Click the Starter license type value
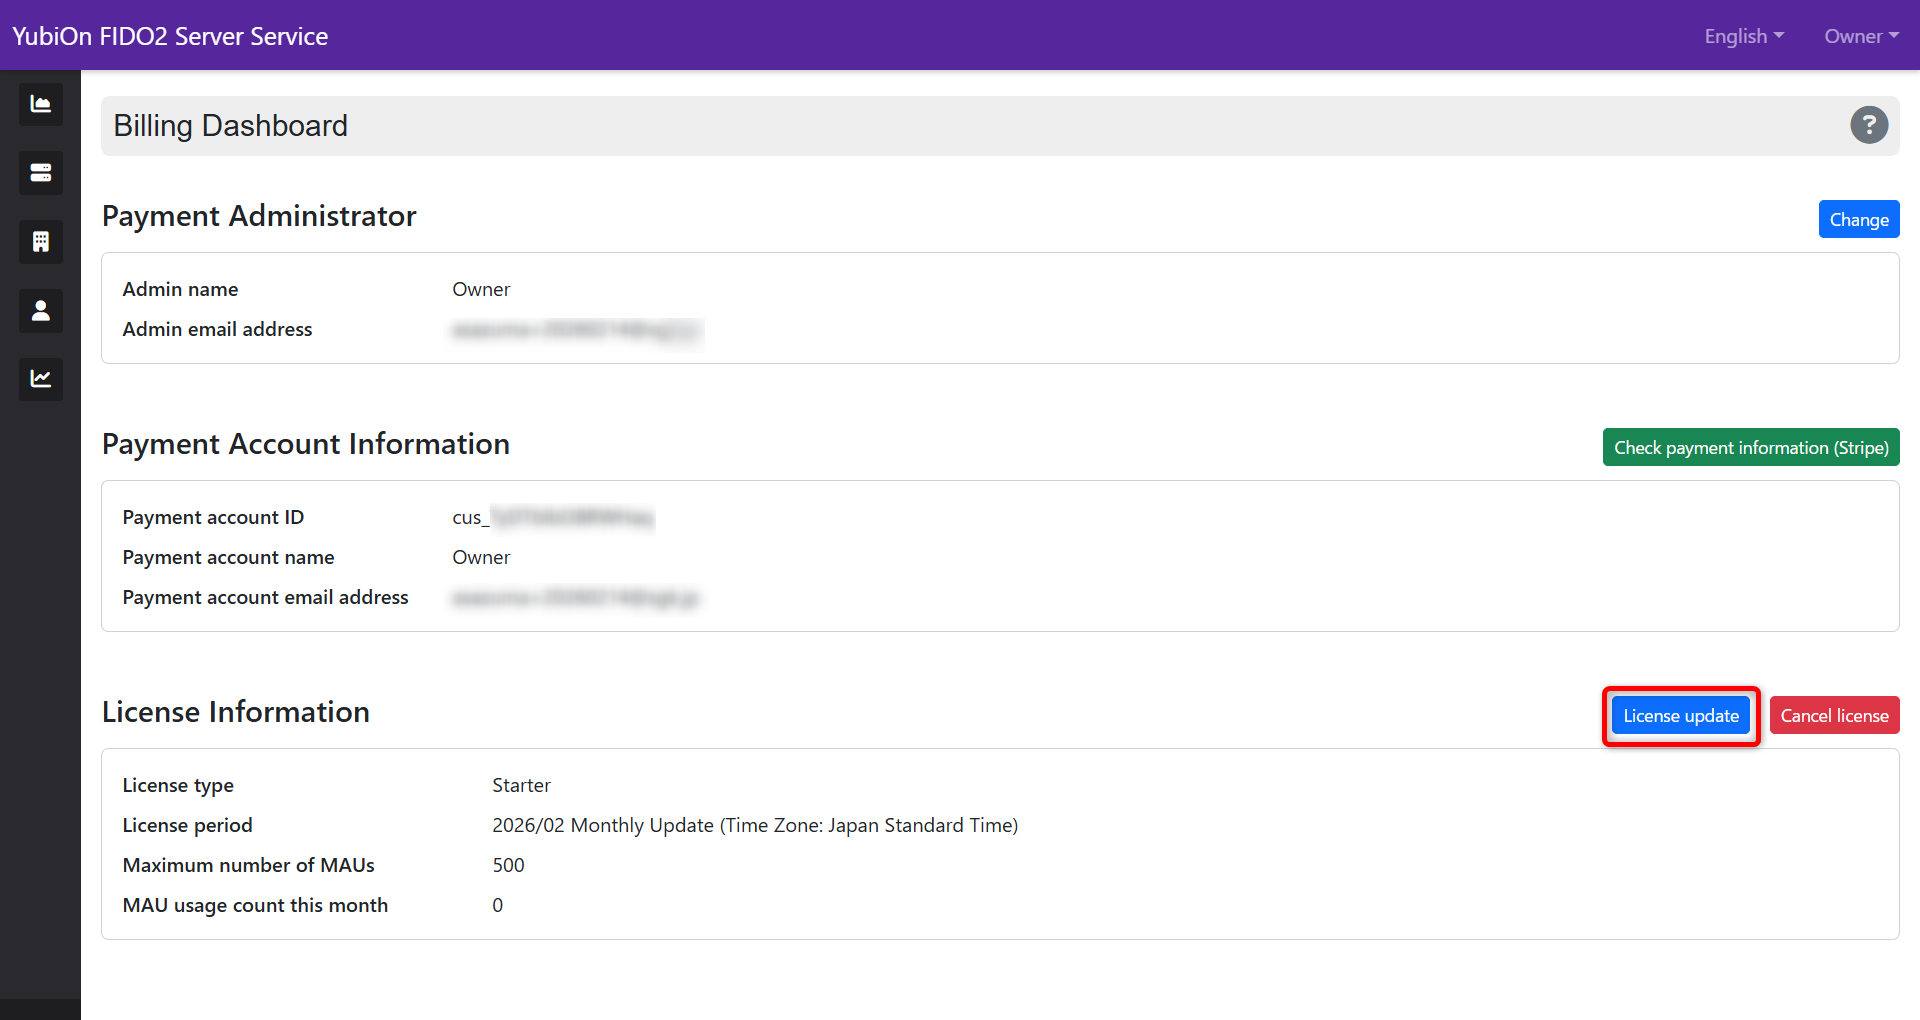1920x1020 pixels. coord(521,786)
